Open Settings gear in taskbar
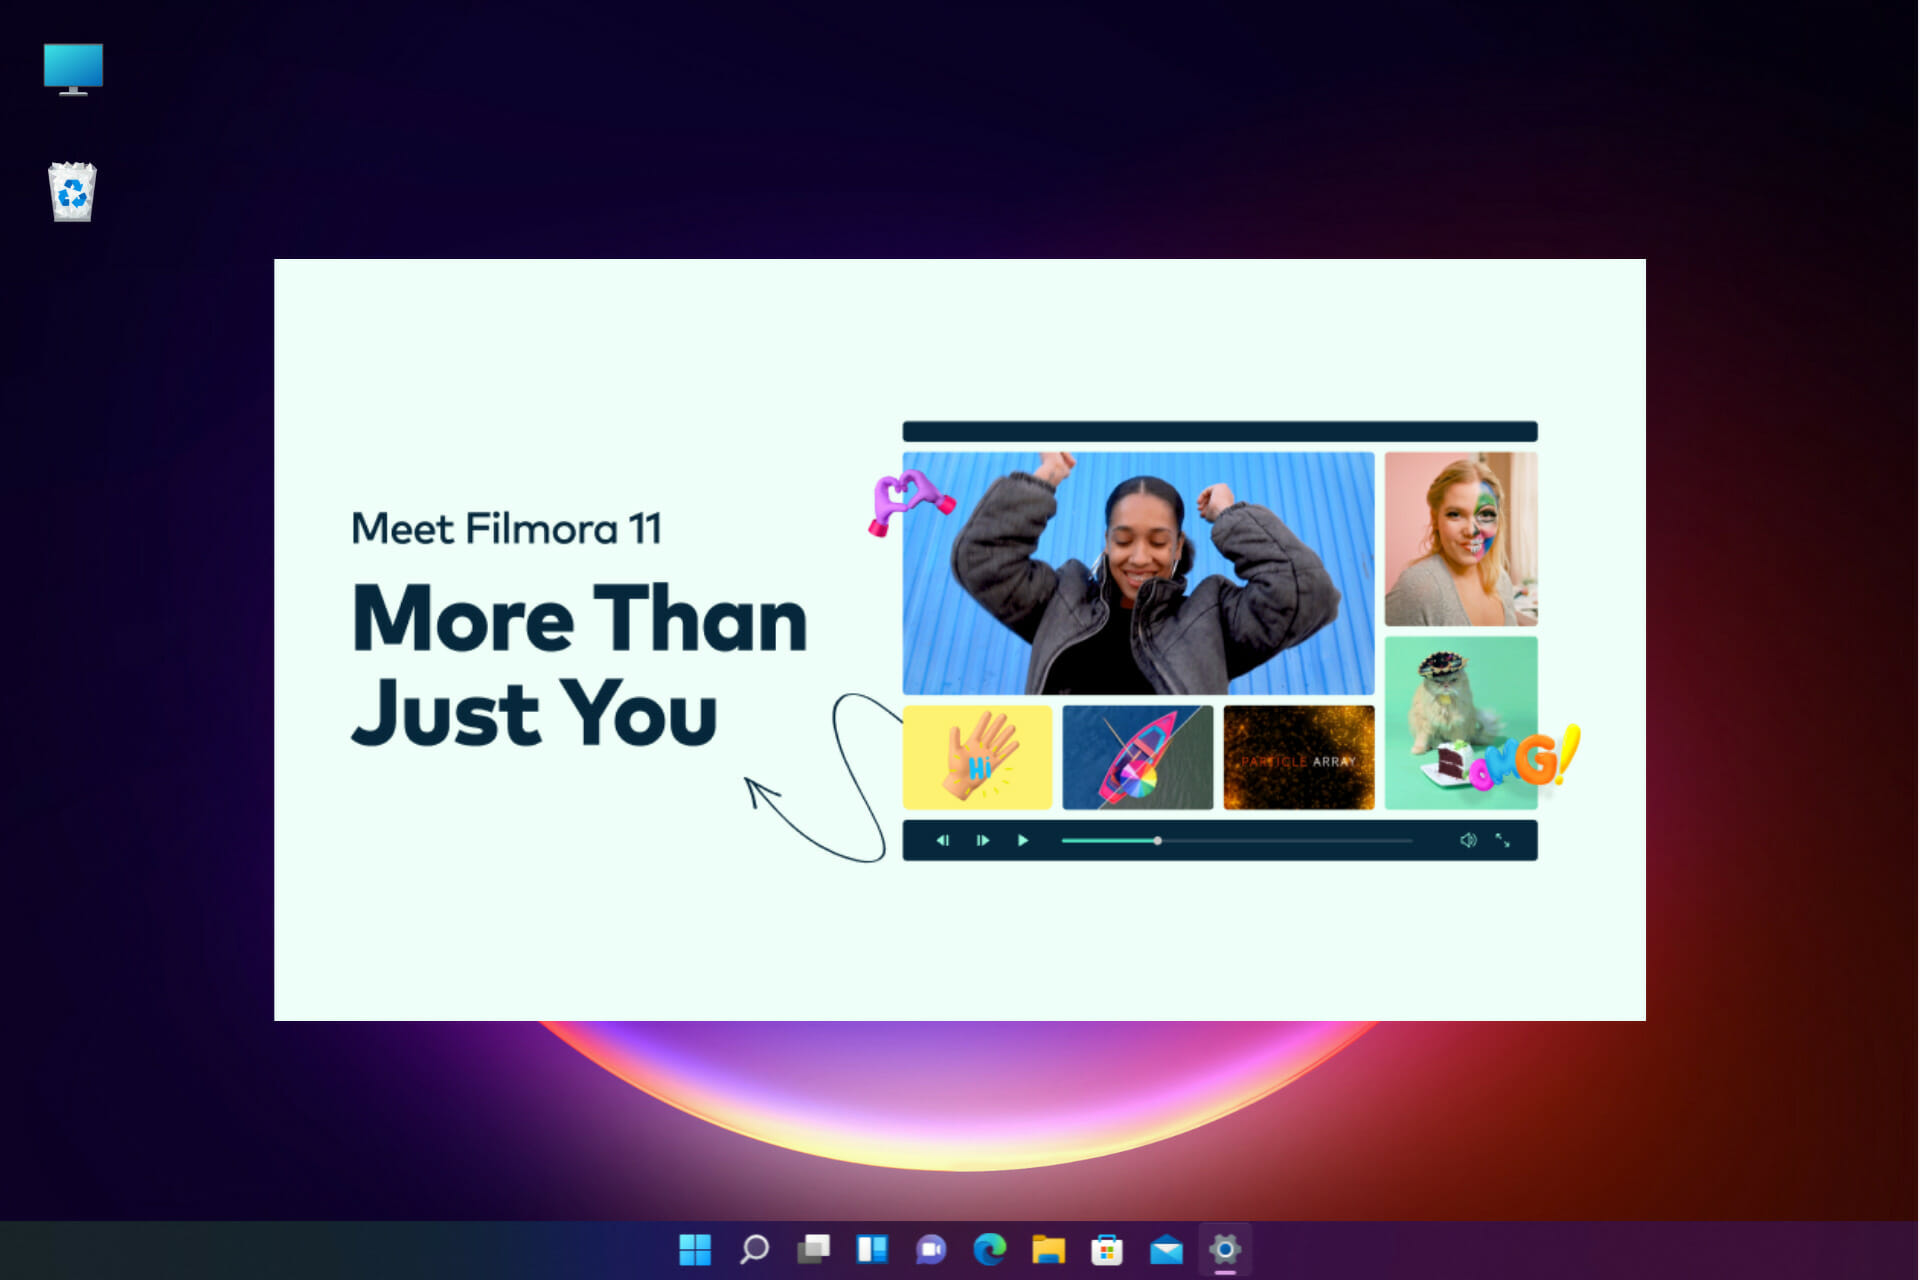The width and height of the screenshot is (1920, 1280). (x=1225, y=1249)
